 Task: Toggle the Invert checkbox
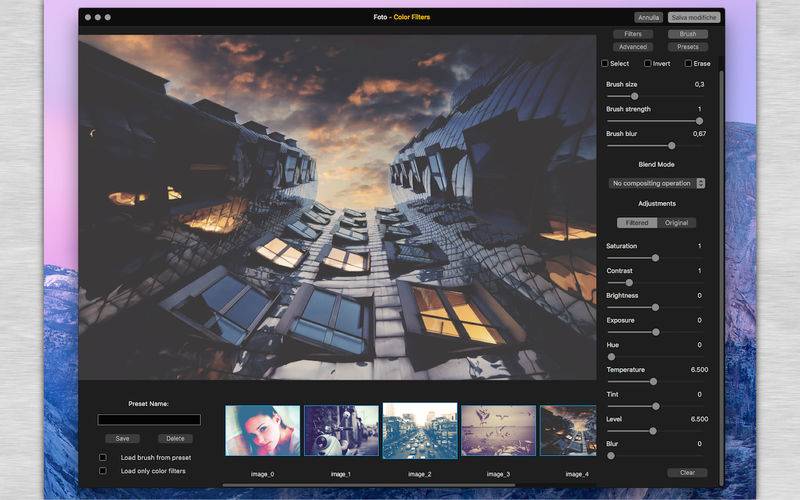tap(647, 63)
